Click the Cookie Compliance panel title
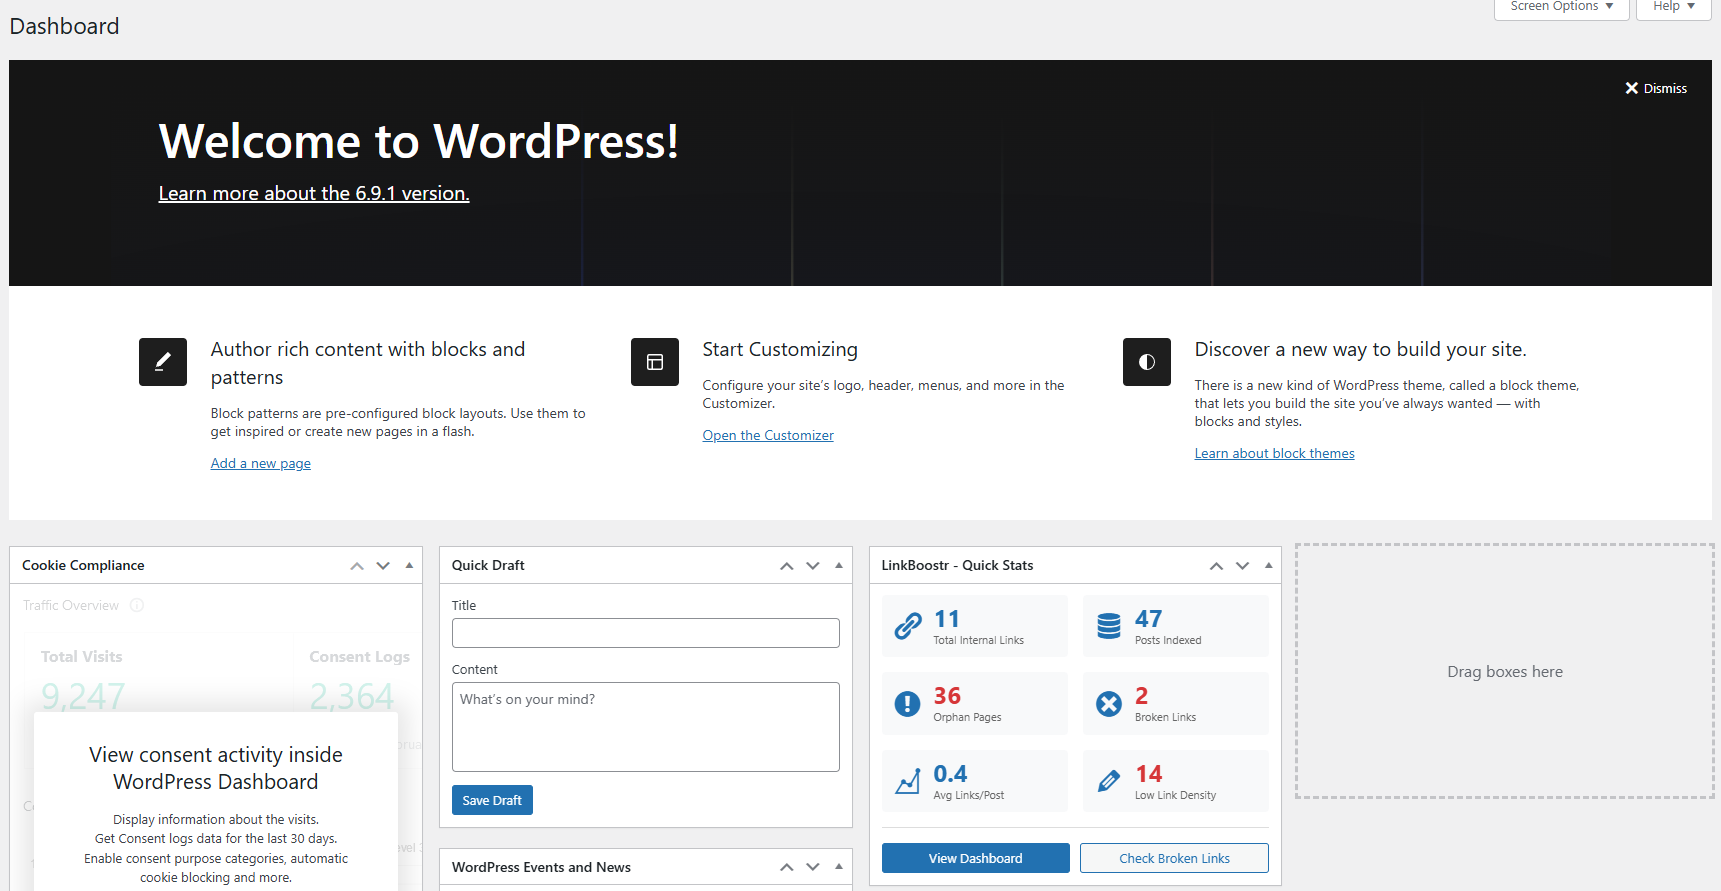 83,565
